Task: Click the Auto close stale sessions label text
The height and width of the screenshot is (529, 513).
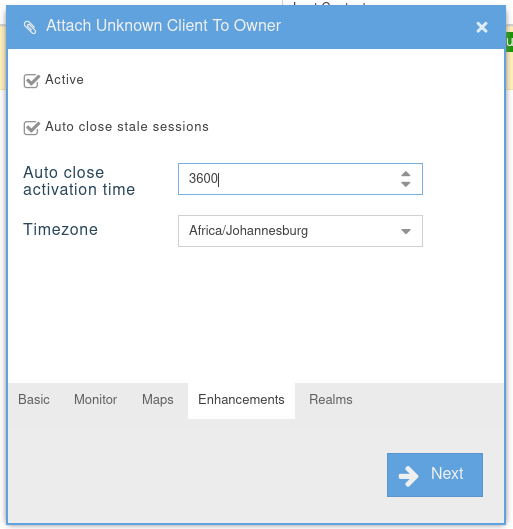Action: pos(127,127)
